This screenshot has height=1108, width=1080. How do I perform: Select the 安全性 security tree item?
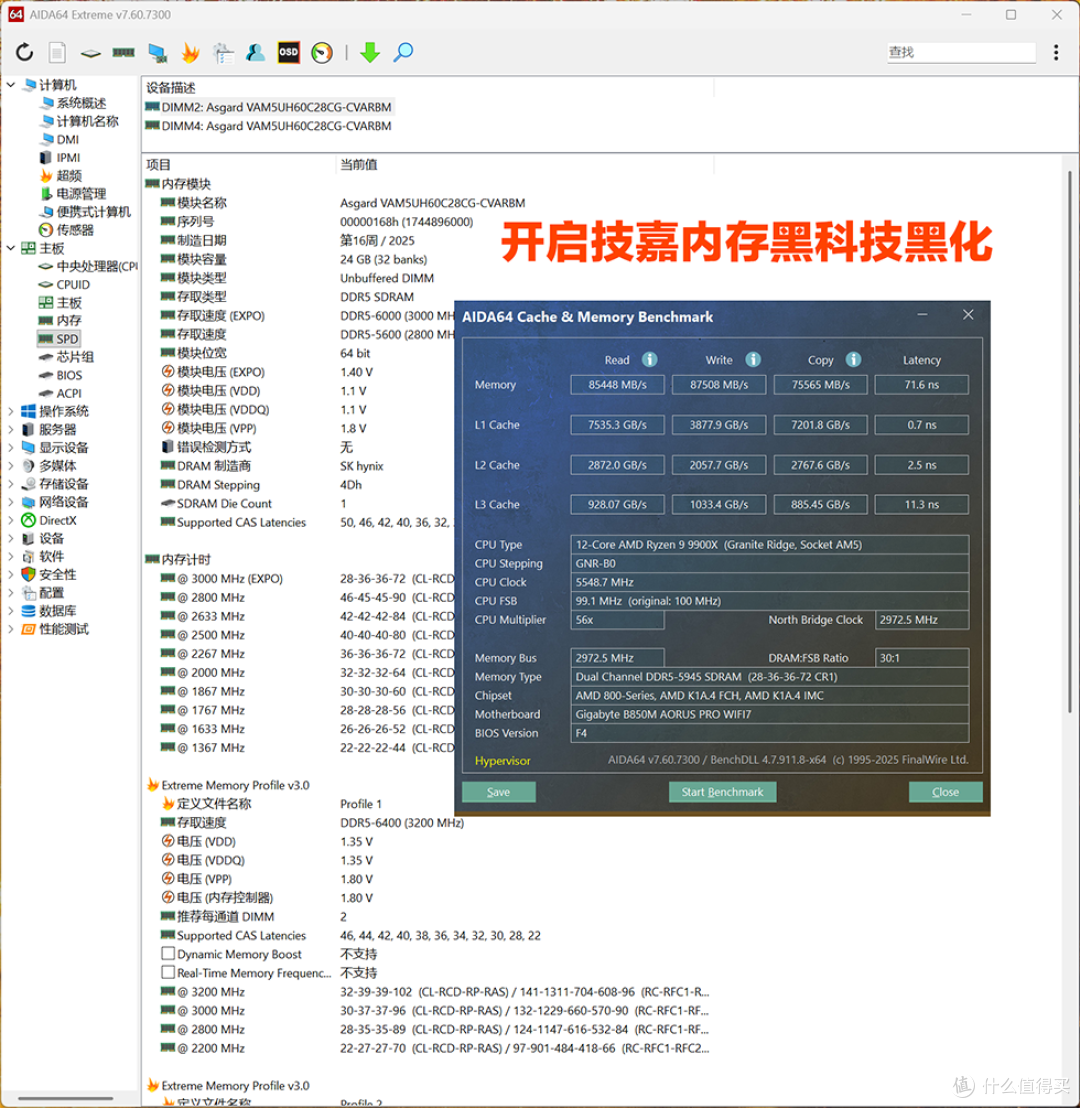(x=49, y=574)
